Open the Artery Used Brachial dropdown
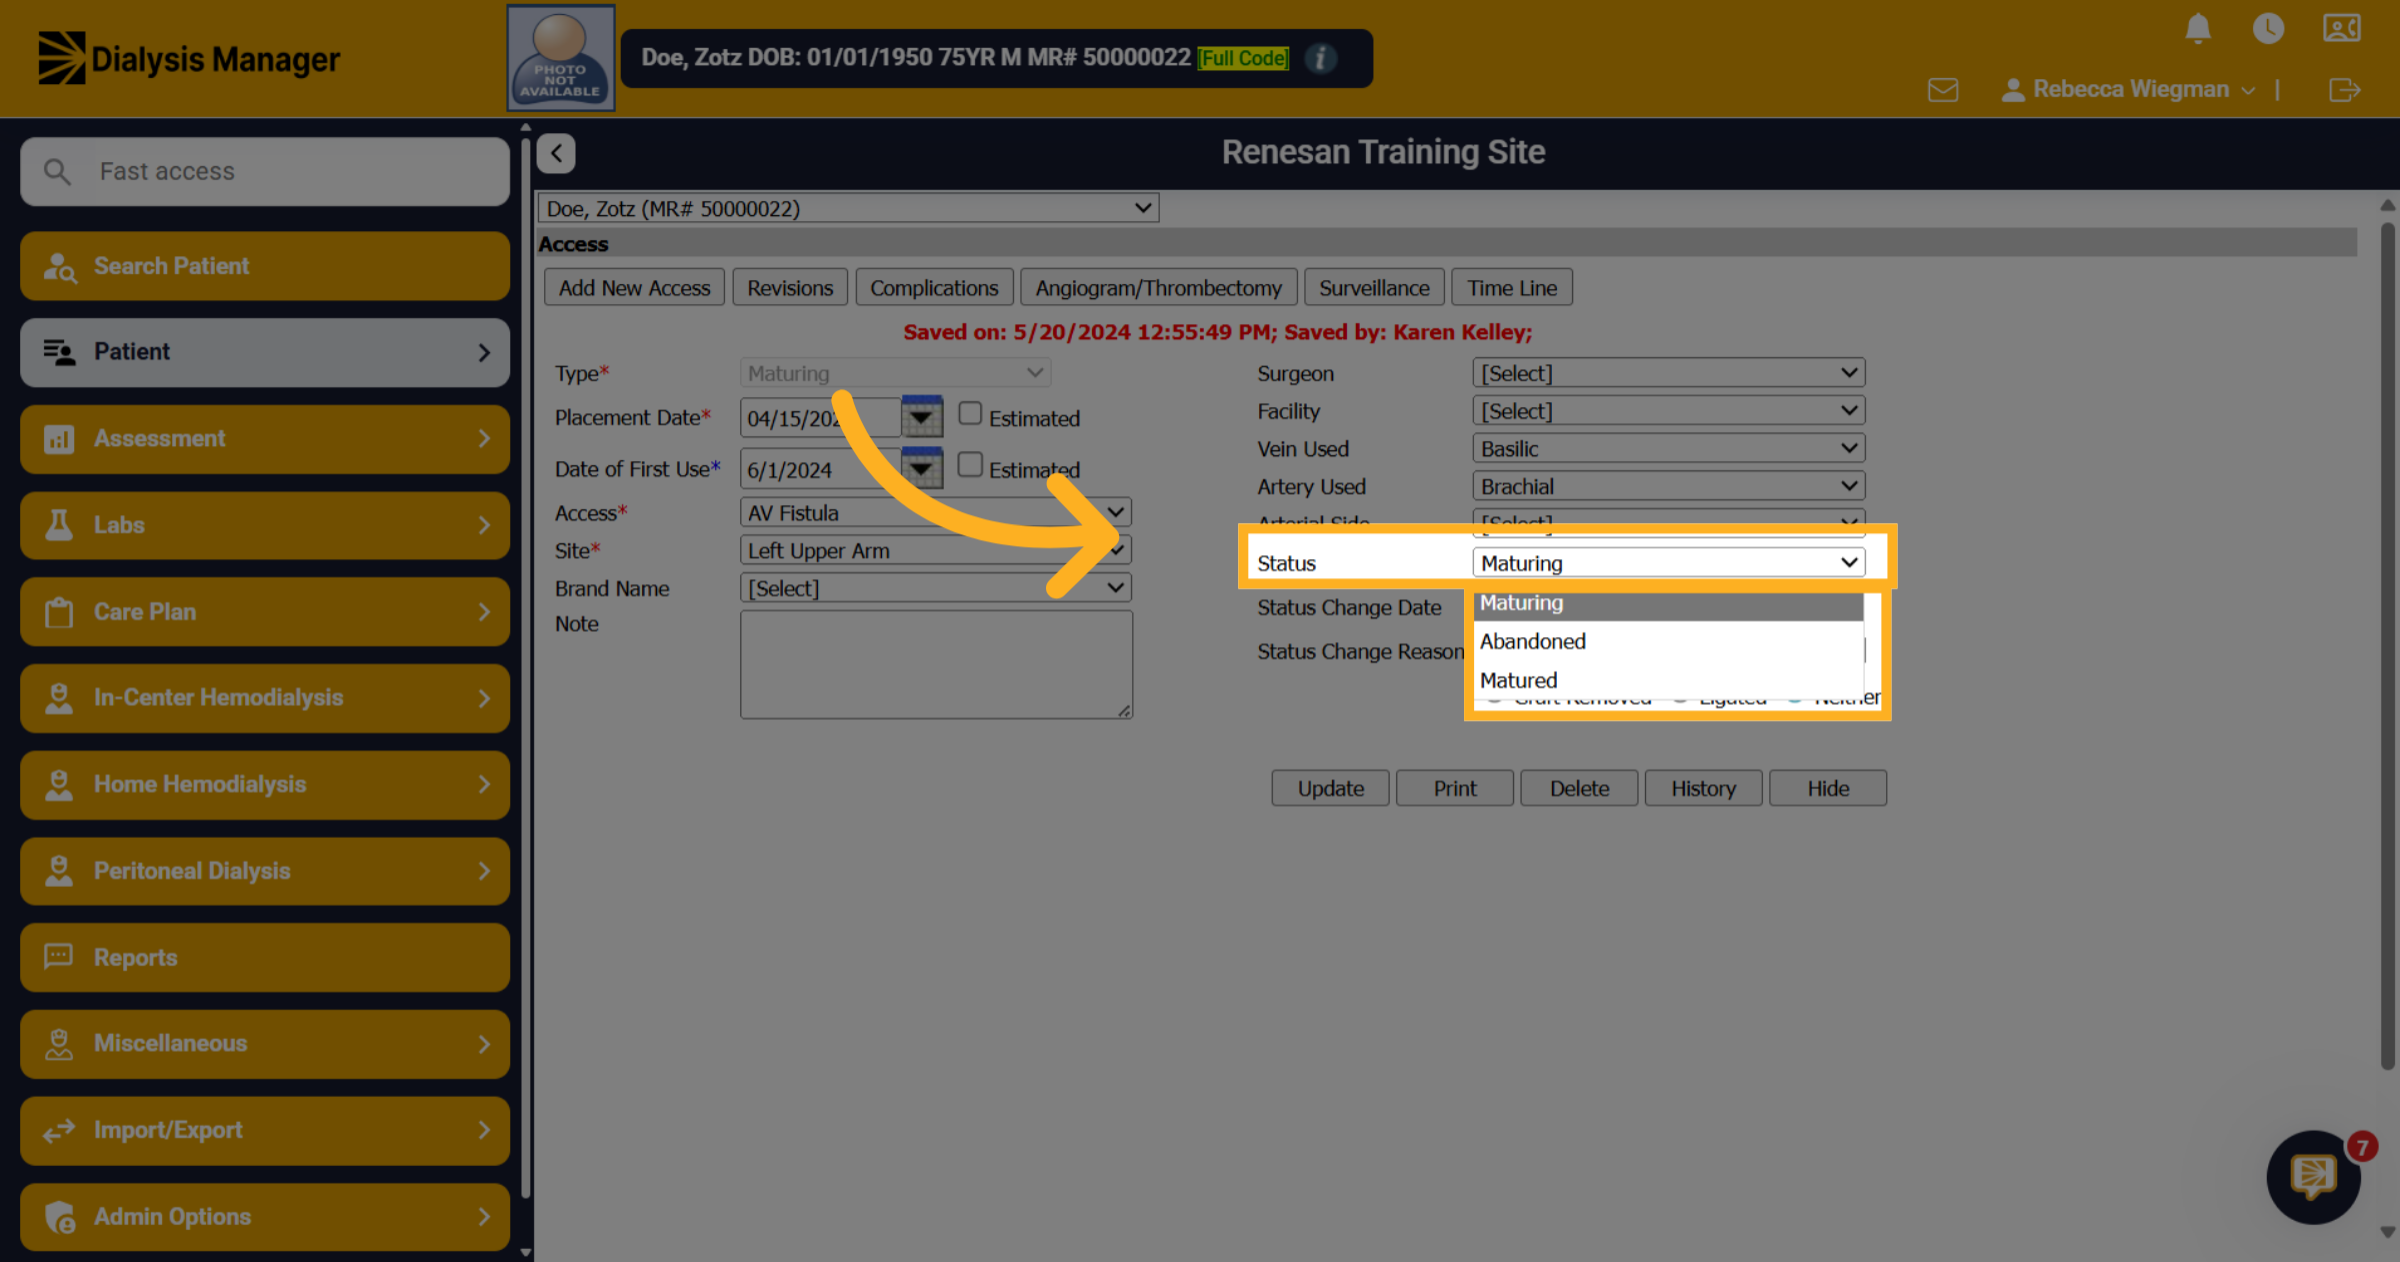2400x1262 pixels. pos(1668,487)
